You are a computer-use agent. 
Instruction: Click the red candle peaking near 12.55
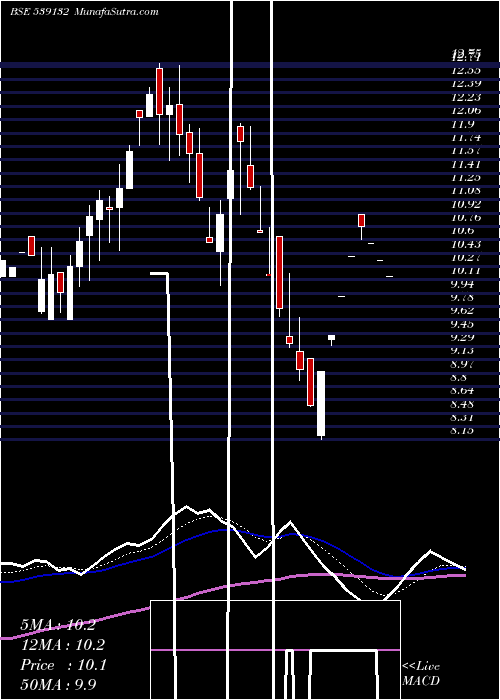[x=159, y=91]
